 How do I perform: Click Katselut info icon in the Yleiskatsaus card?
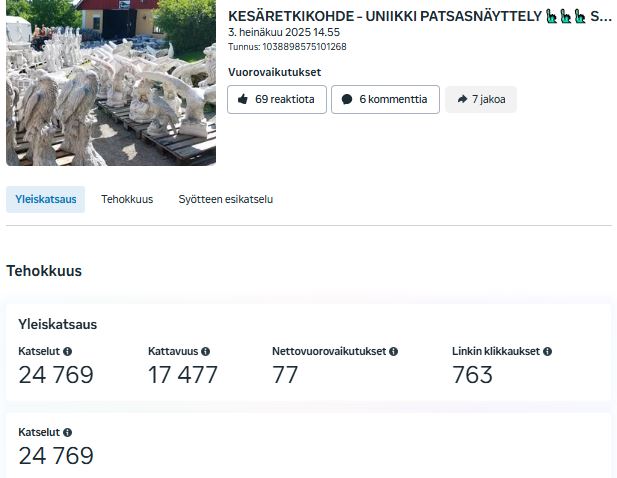68,352
